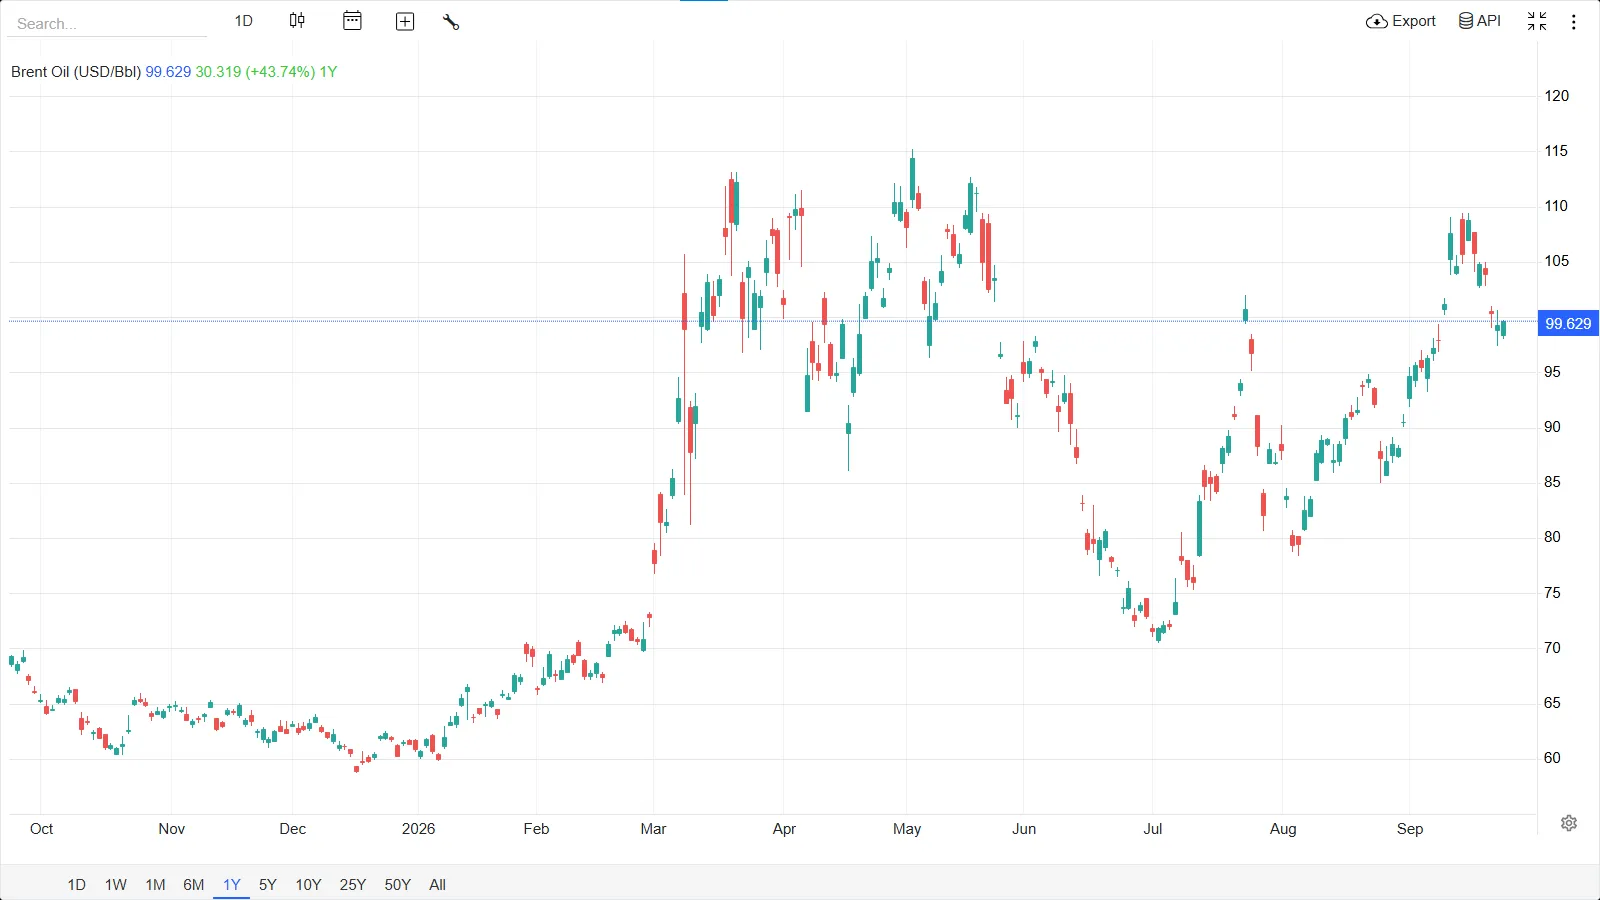Show the 25Y history range
1600x900 pixels.
pos(353,885)
